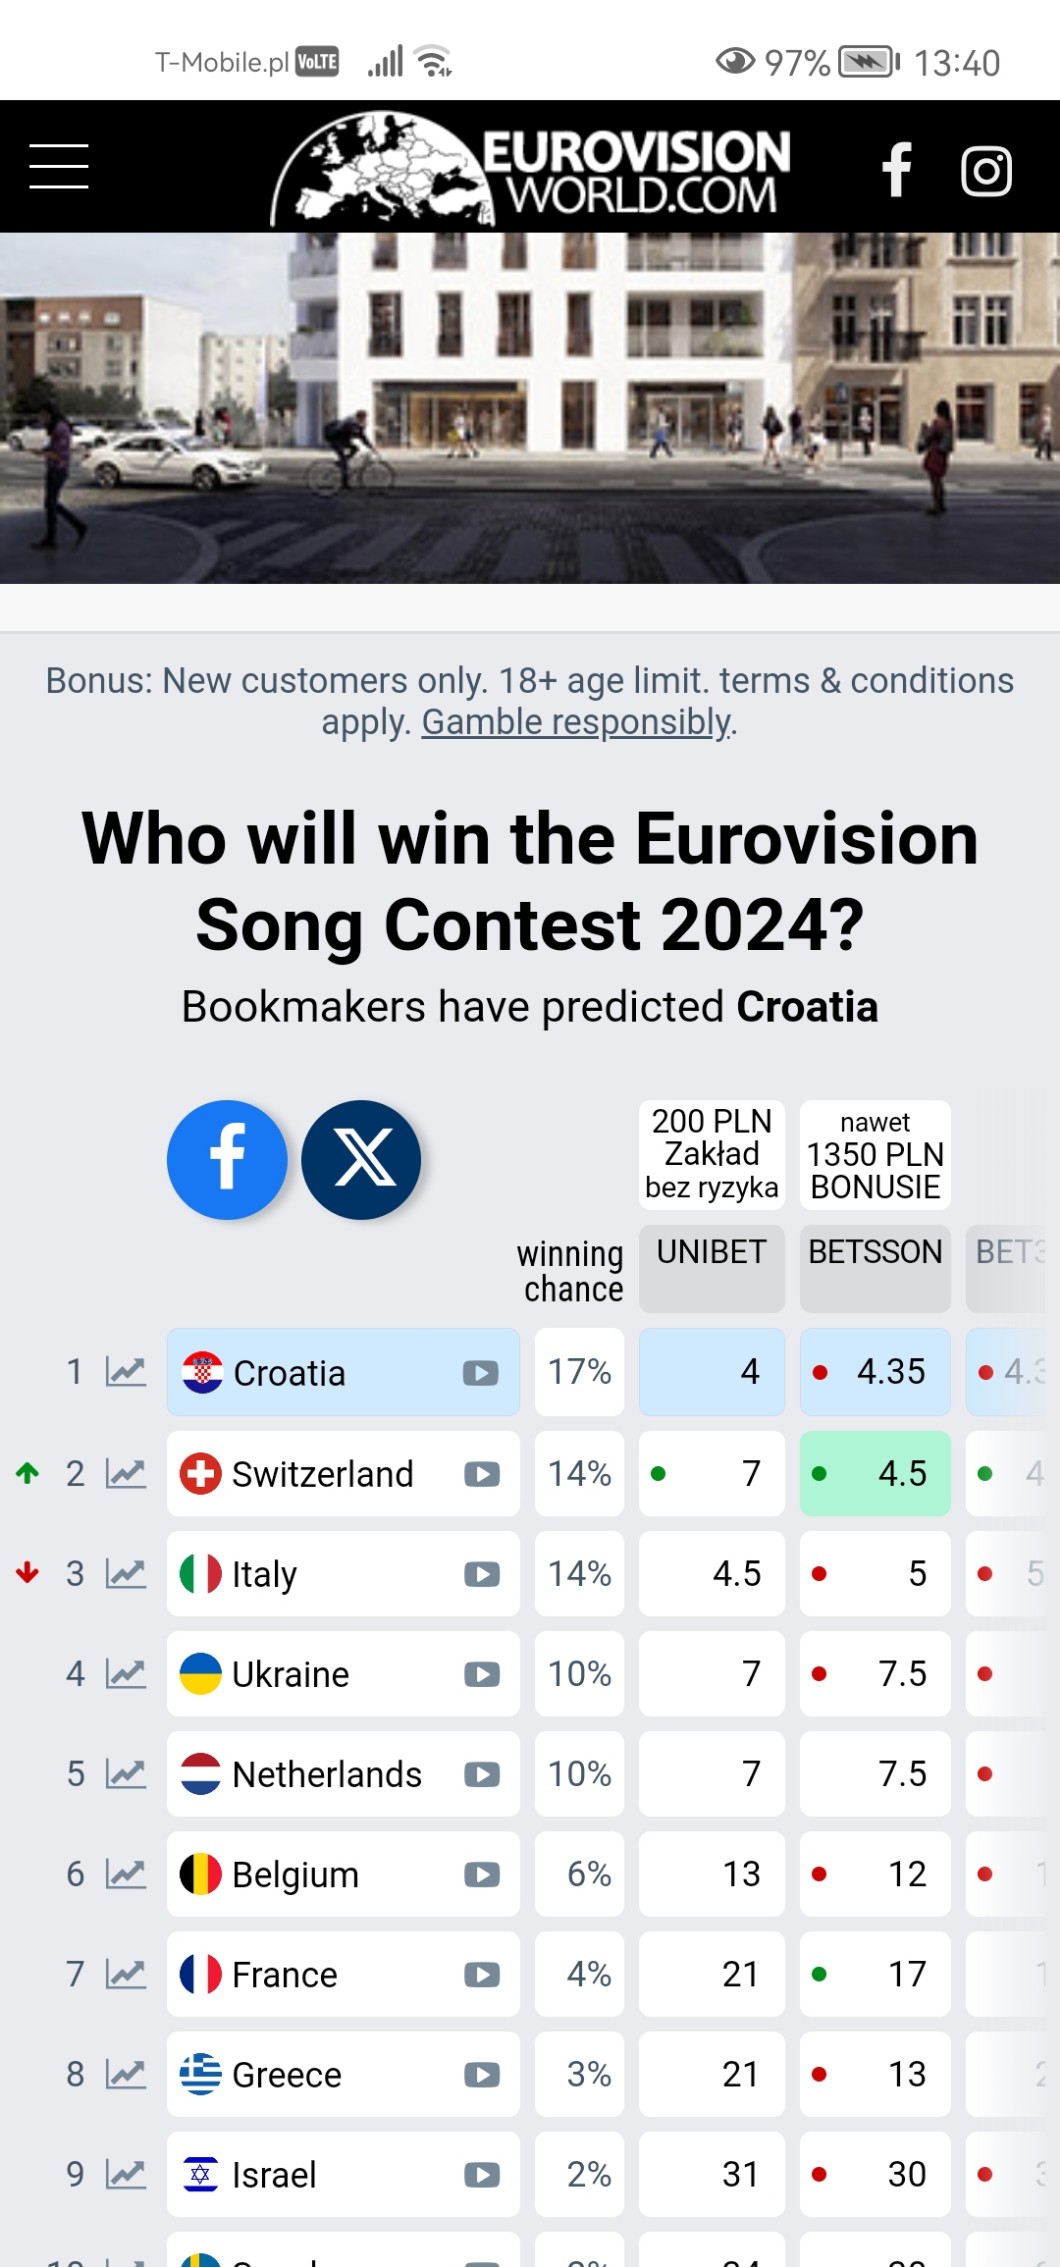The width and height of the screenshot is (1060, 2267).
Task: Open Facebook page from header icon
Action: coord(896,169)
